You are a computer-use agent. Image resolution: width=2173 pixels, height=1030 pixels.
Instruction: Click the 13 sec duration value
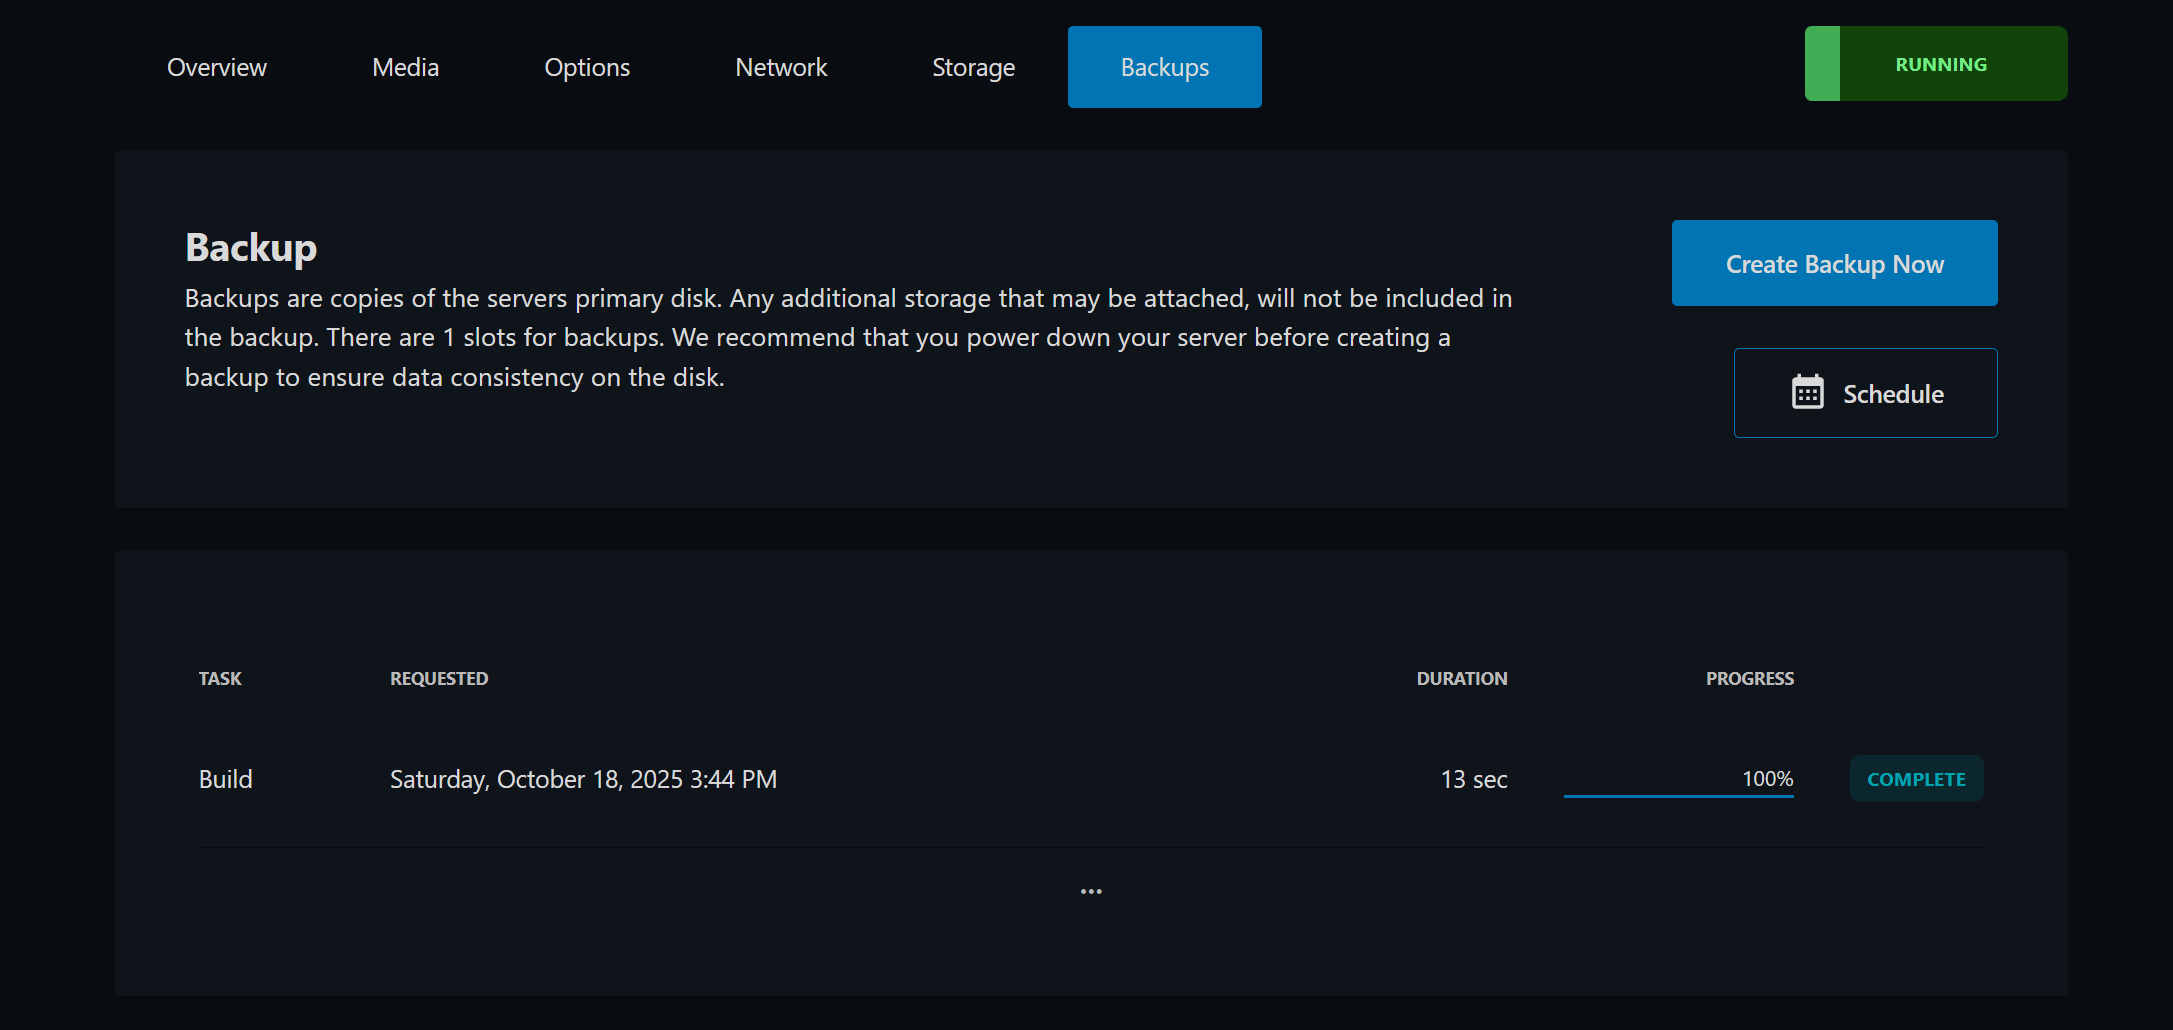click(x=1473, y=779)
